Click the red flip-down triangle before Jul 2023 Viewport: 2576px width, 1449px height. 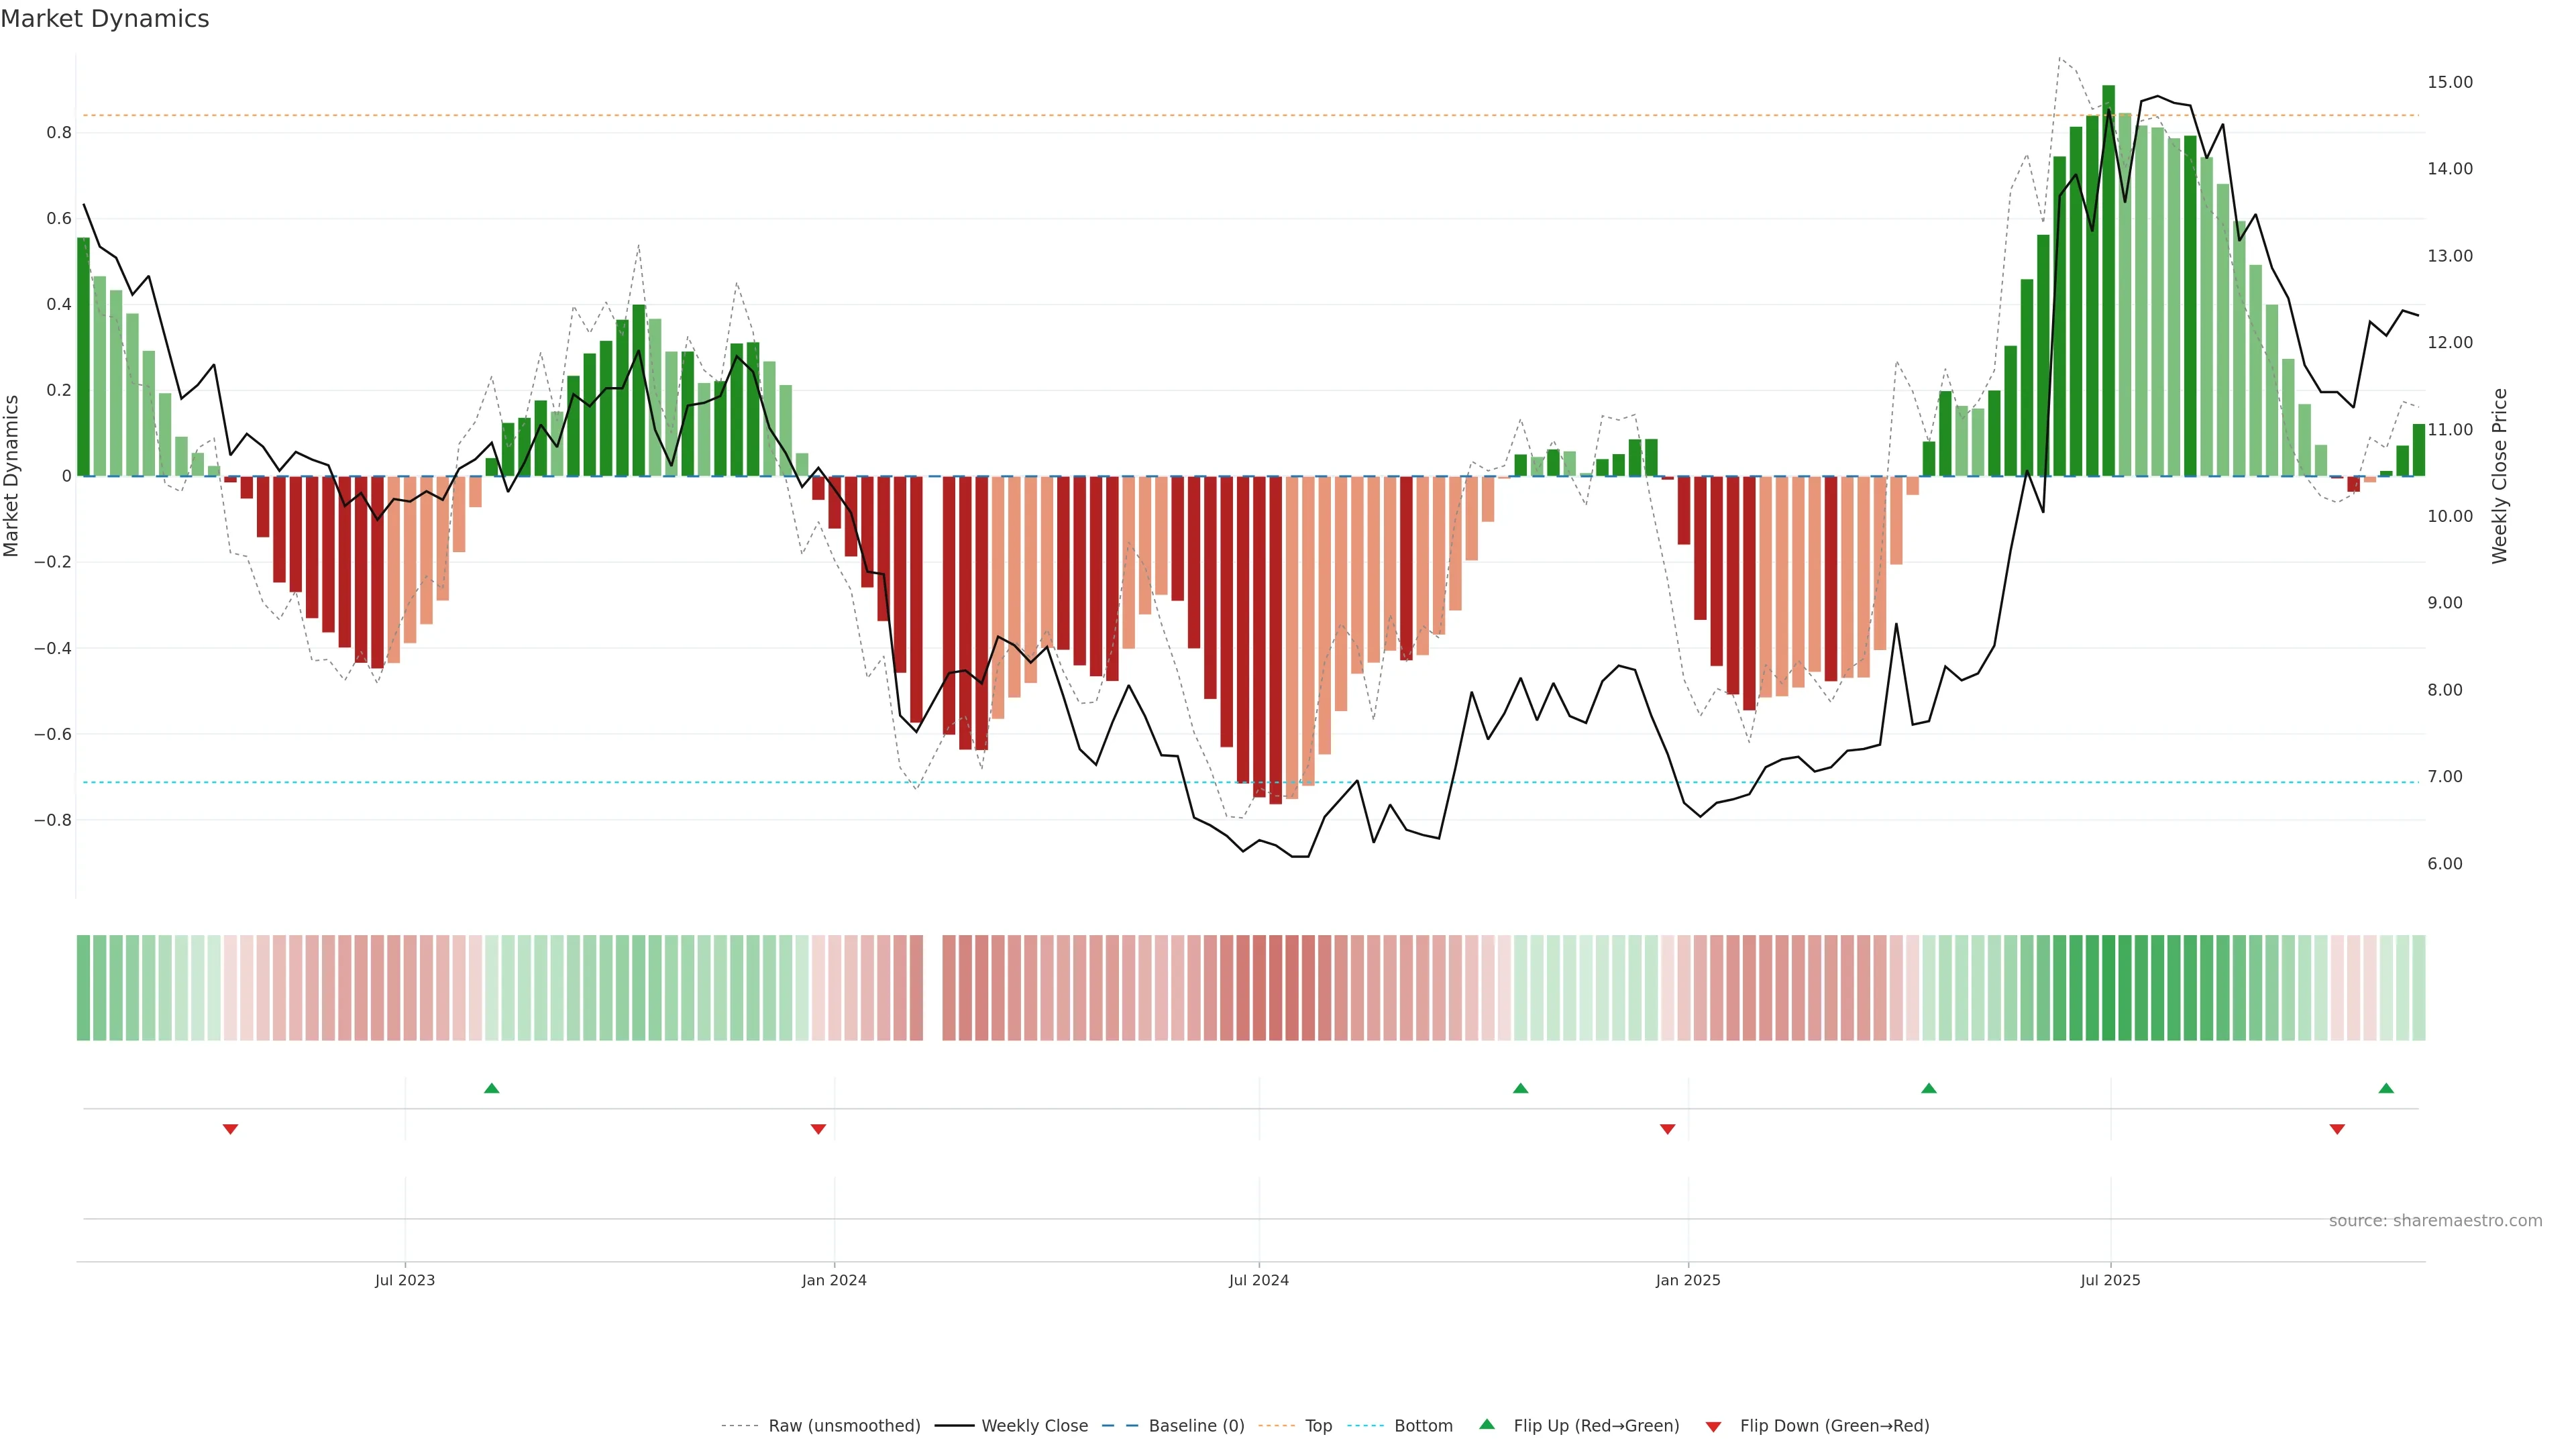(x=230, y=1129)
